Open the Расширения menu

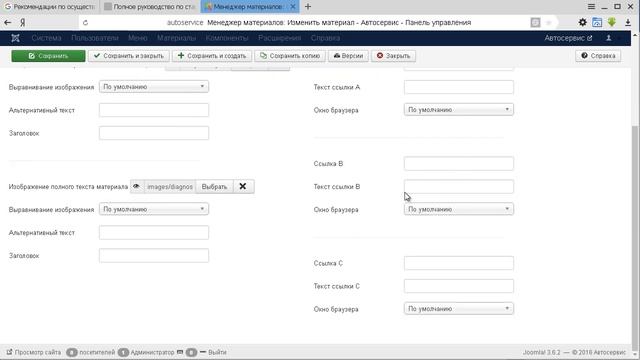tap(280, 38)
